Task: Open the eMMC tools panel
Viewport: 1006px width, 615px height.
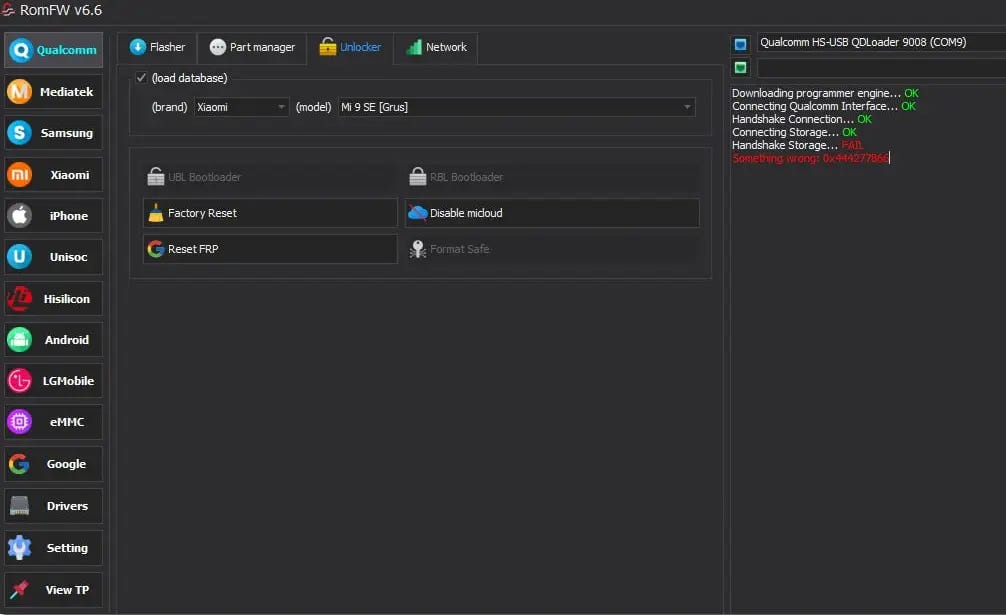Action: click(52, 421)
